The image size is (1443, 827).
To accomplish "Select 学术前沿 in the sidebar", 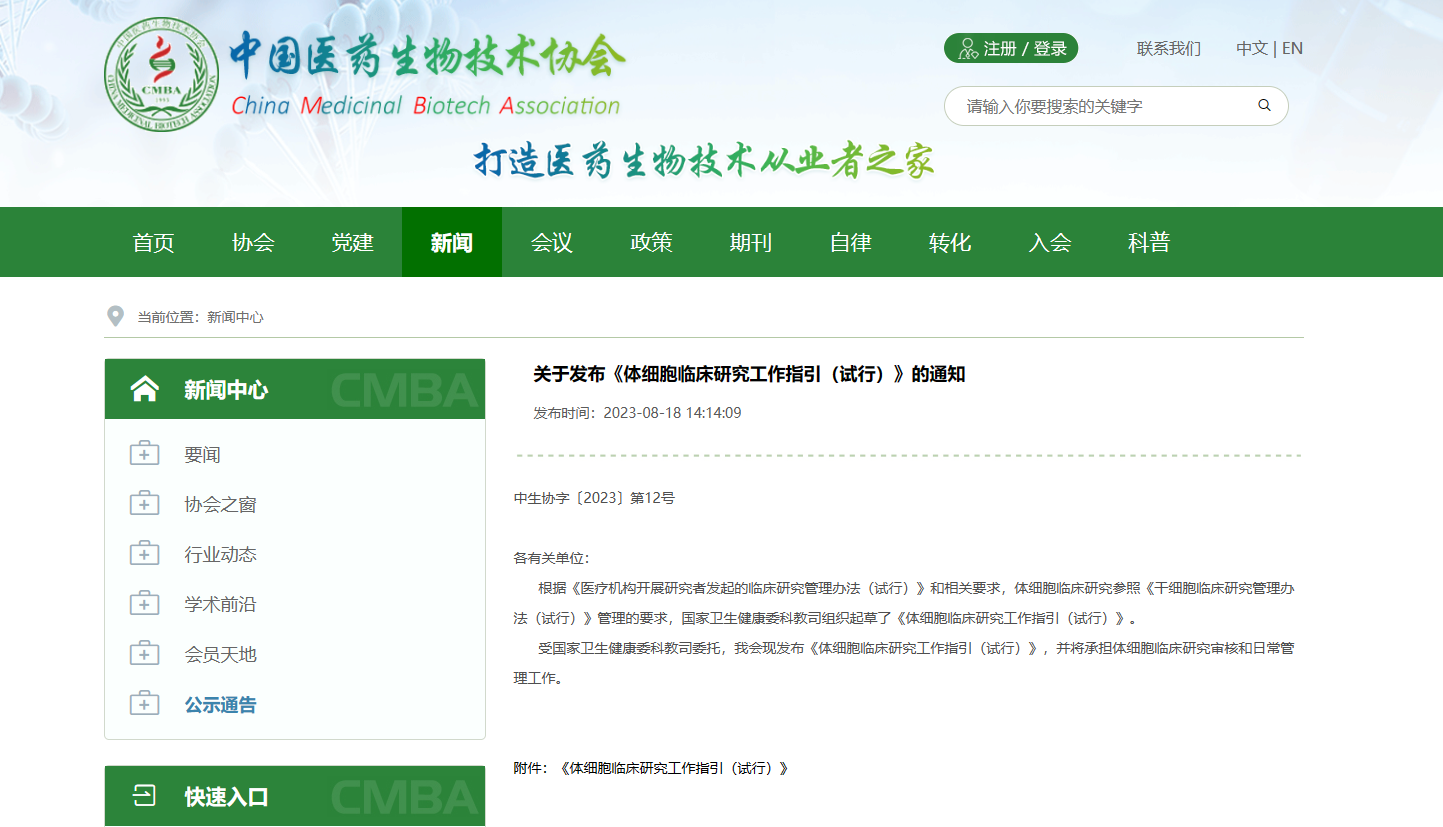I will click(x=220, y=605).
